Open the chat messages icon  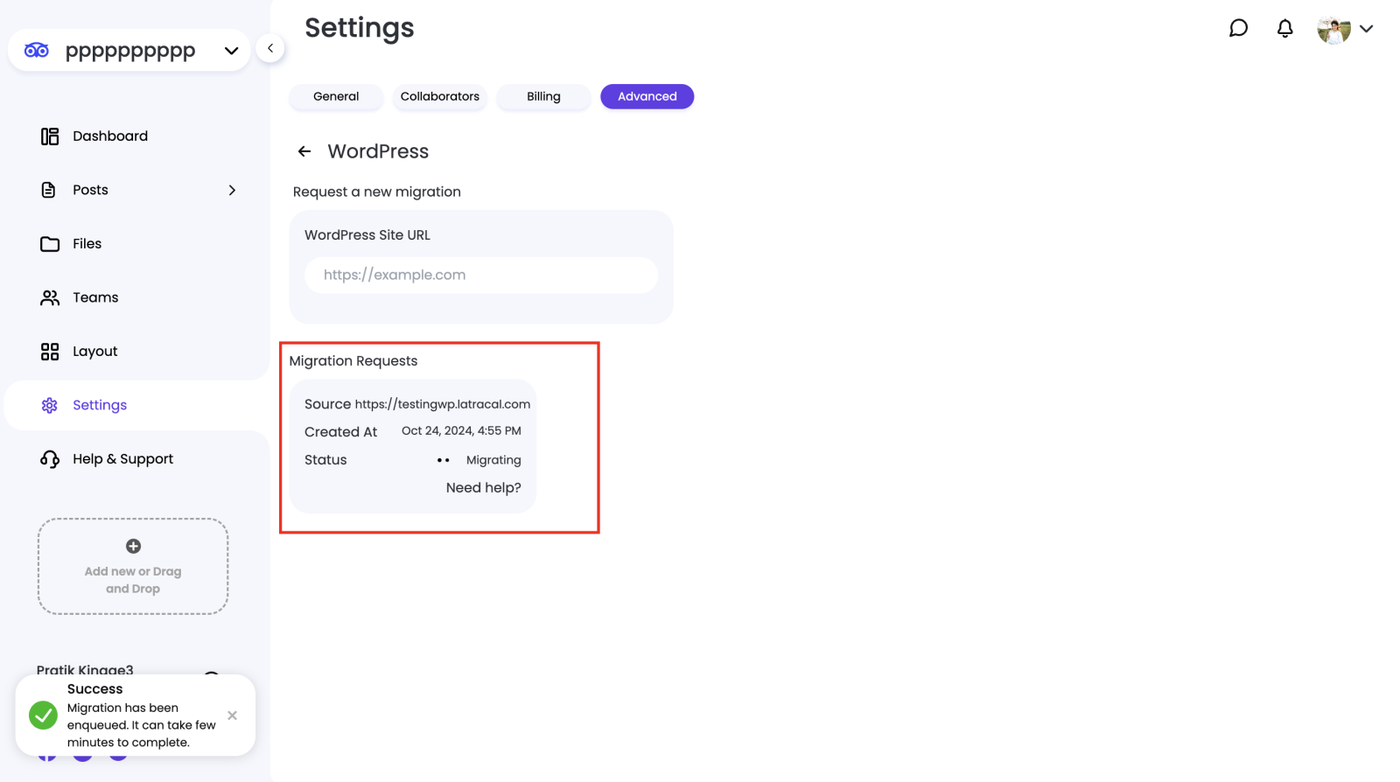click(1238, 28)
